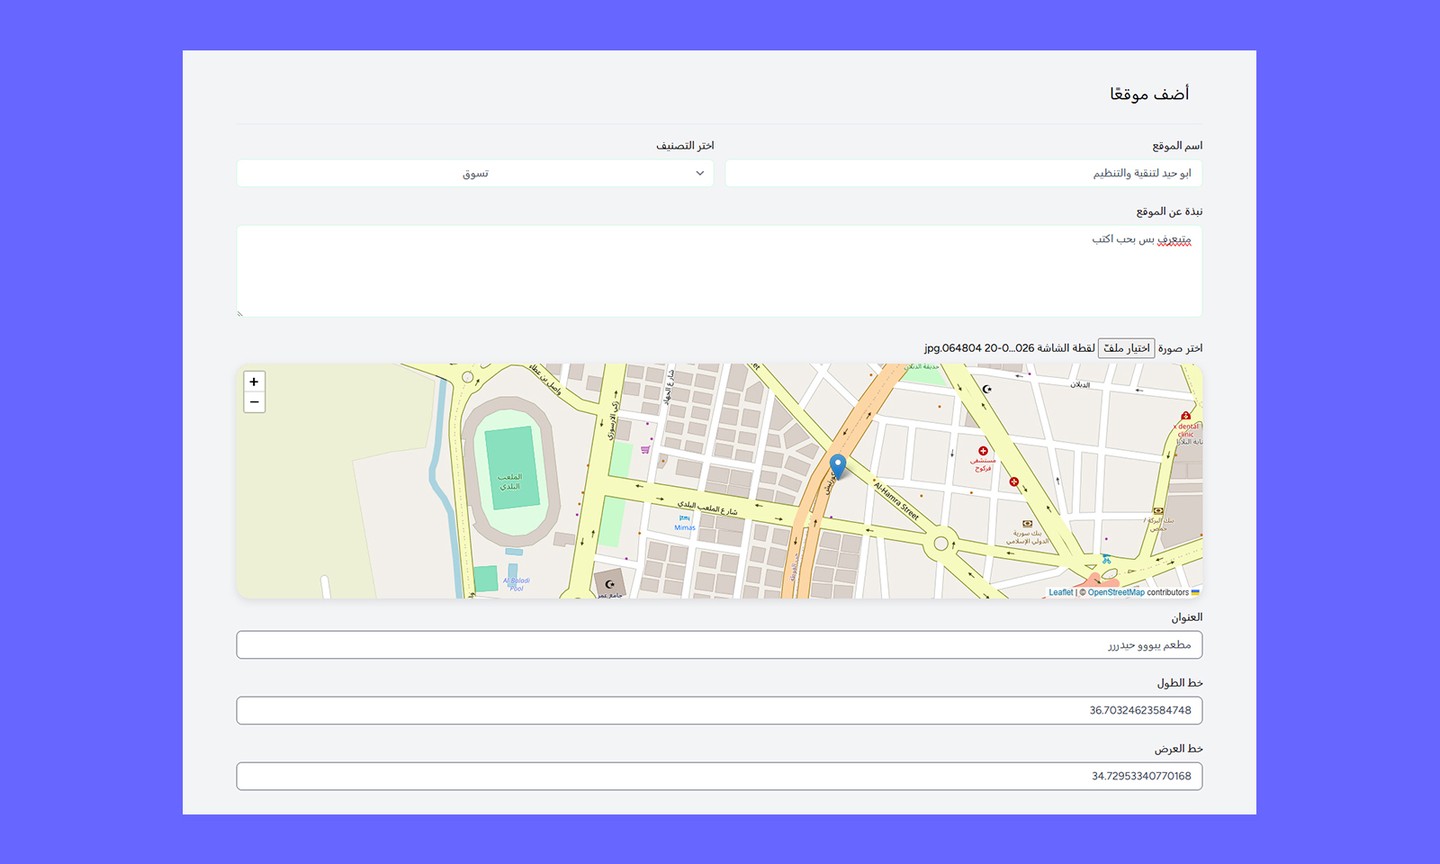Click the shopping cart icon on map
Viewport: 1440px width, 864px height.
pos(646,450)
